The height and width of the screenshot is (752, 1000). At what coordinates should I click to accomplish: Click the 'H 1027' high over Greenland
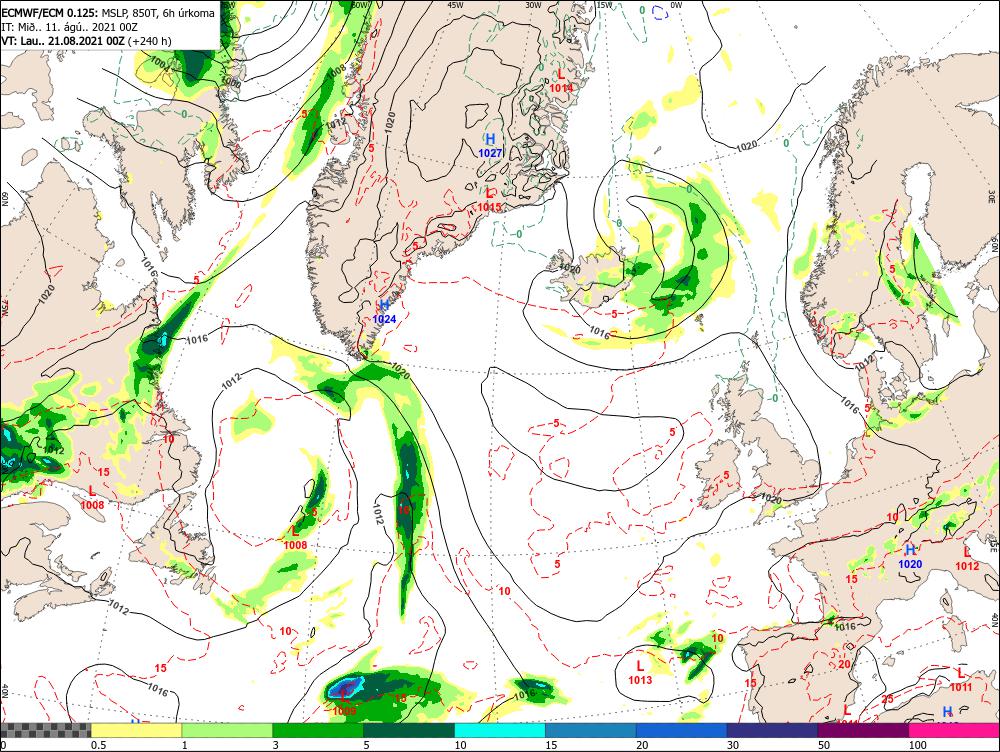(490, 145)
